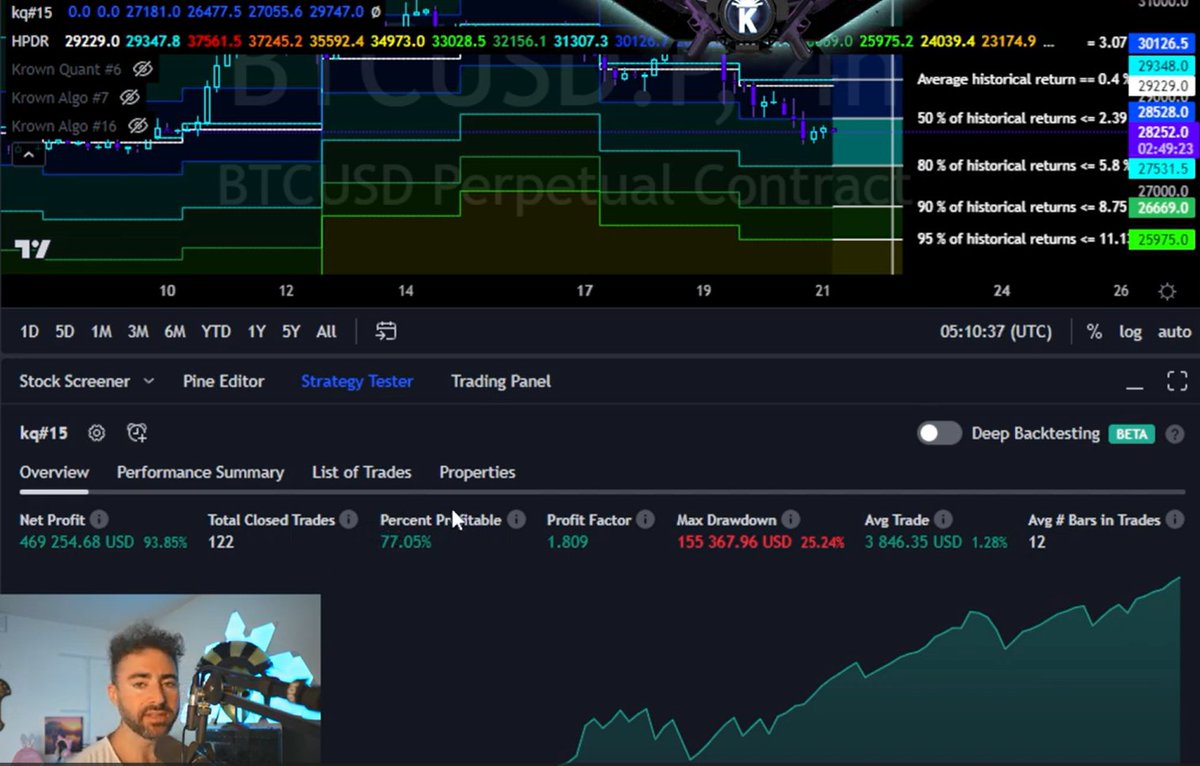The image size is (1200, 766).
Task: Show info for Total Closed Trades
Action: point(348,520)
